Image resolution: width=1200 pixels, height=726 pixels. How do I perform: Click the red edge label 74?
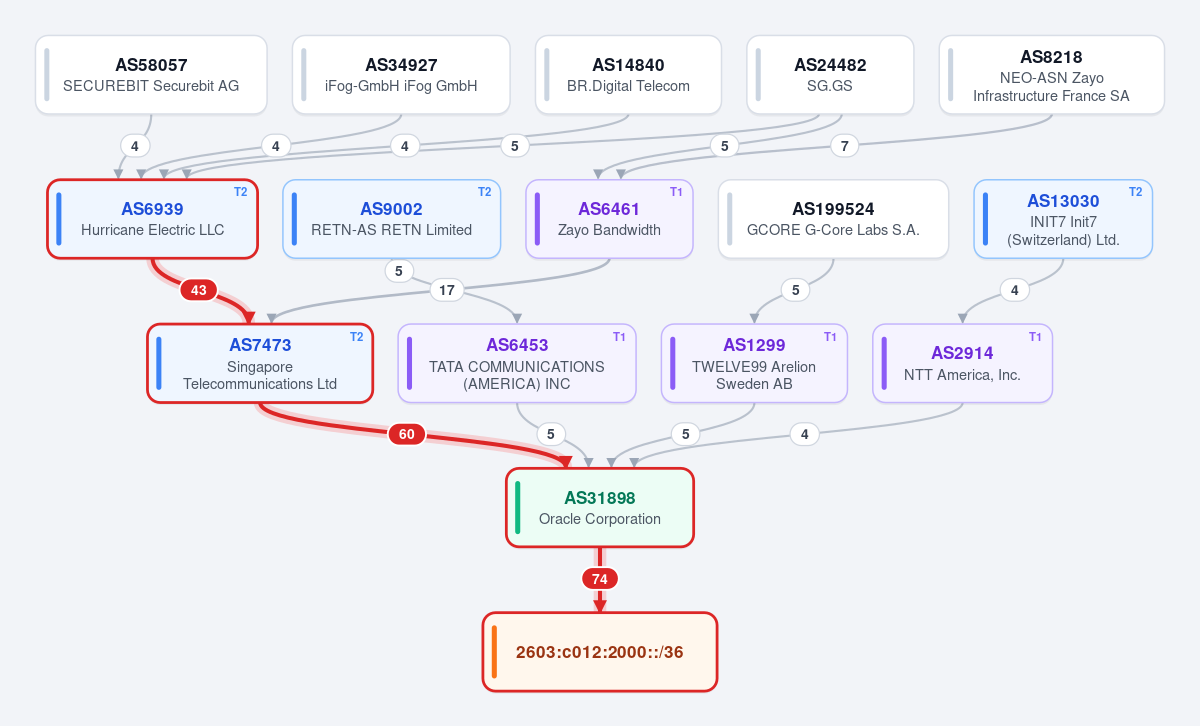coord(600,579)
